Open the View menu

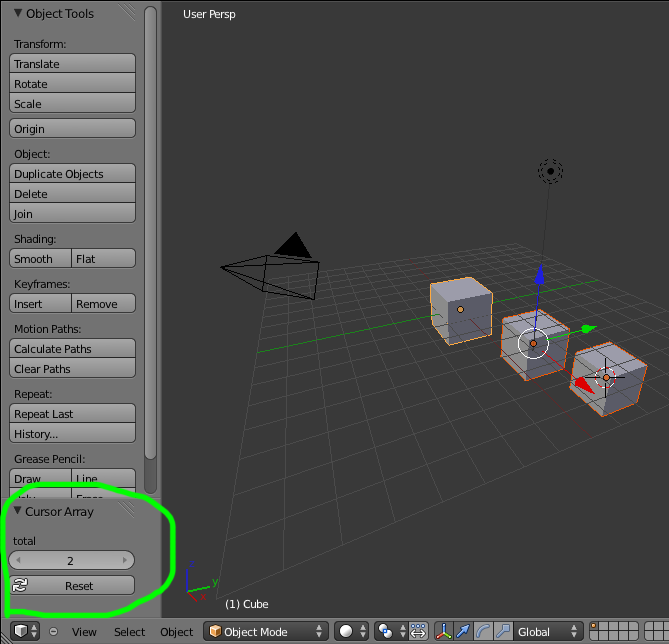pyautogui.click(x=84, y=632)
